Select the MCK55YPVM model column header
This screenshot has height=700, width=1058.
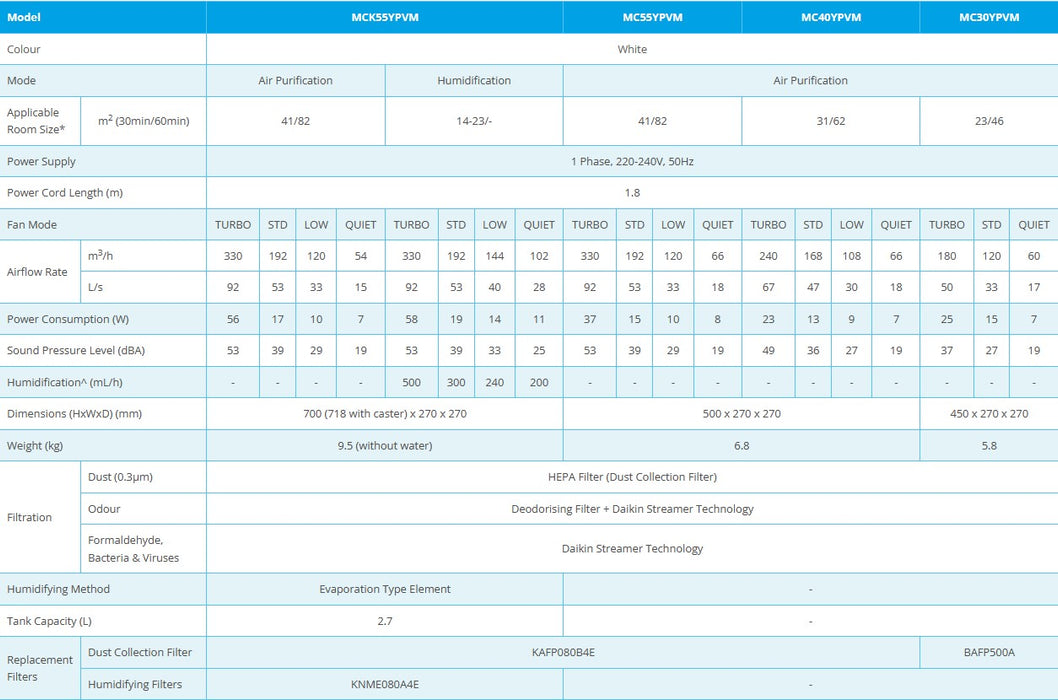(x=385, y=17)
